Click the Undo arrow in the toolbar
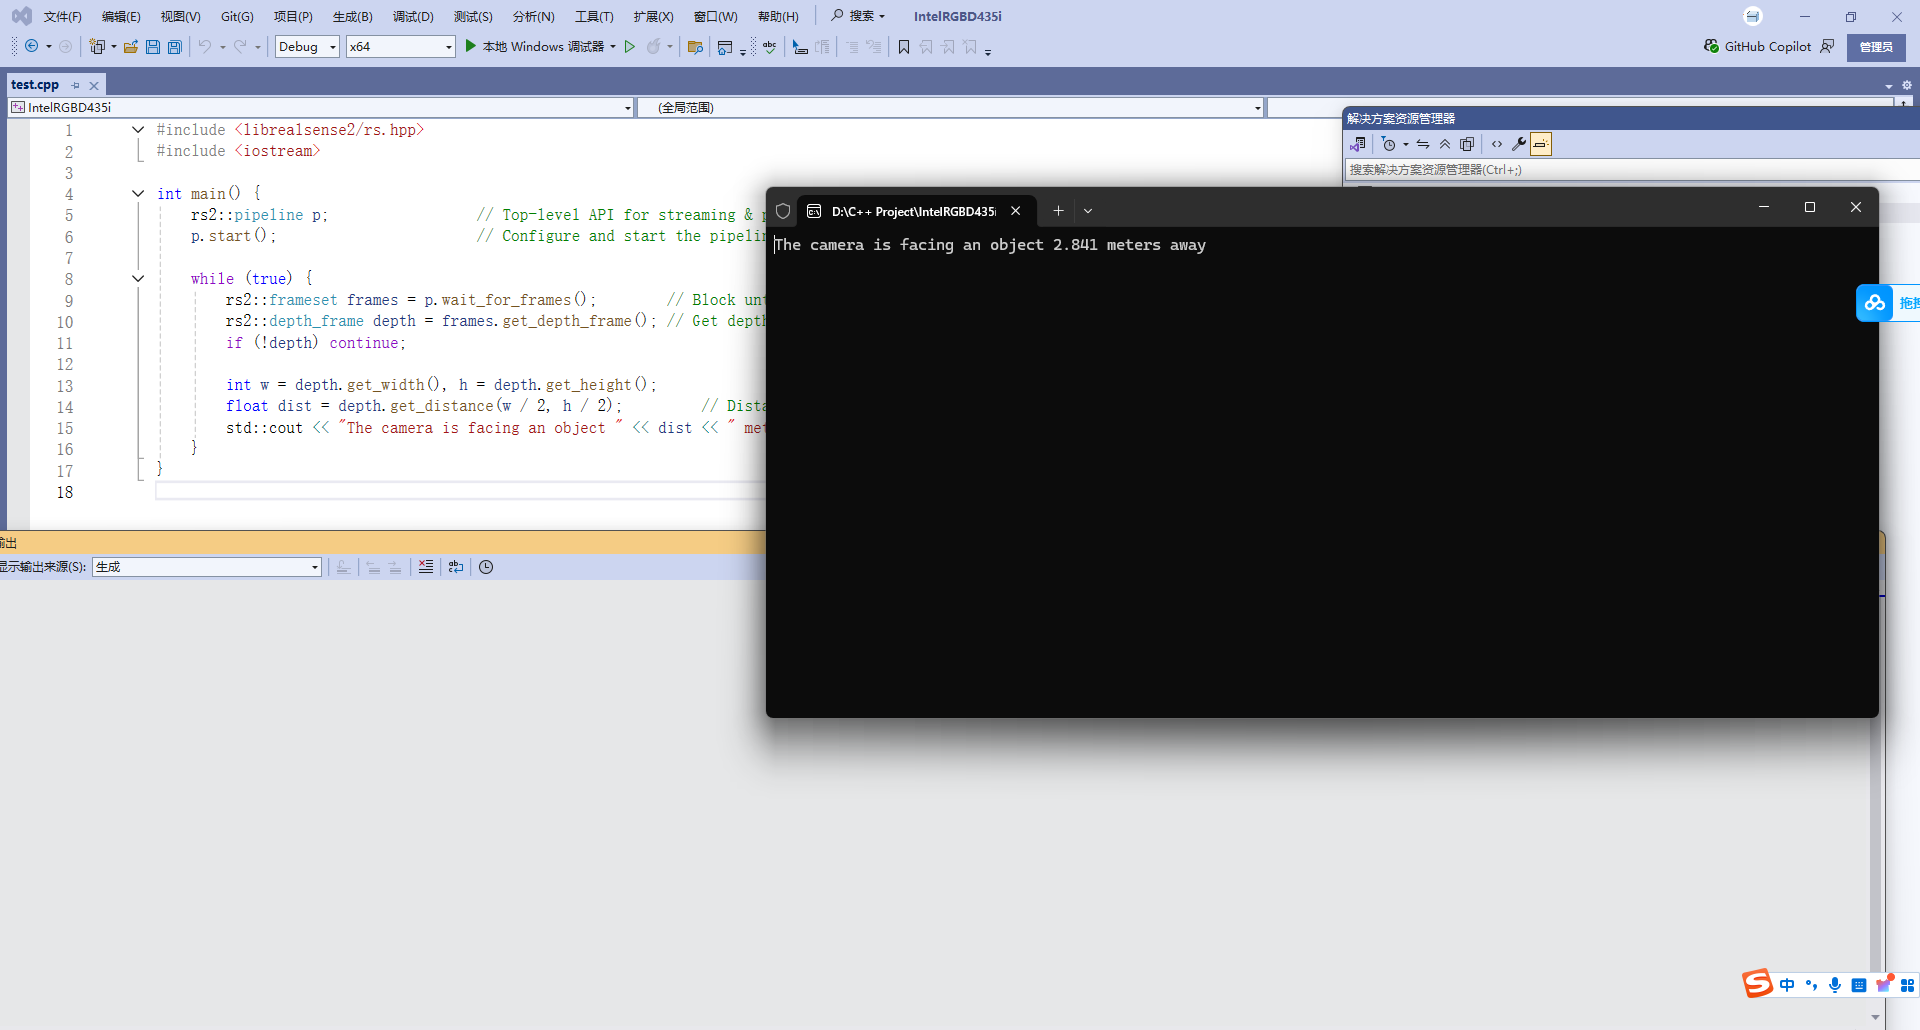The image size is (1920, 1030). point(205,46)
